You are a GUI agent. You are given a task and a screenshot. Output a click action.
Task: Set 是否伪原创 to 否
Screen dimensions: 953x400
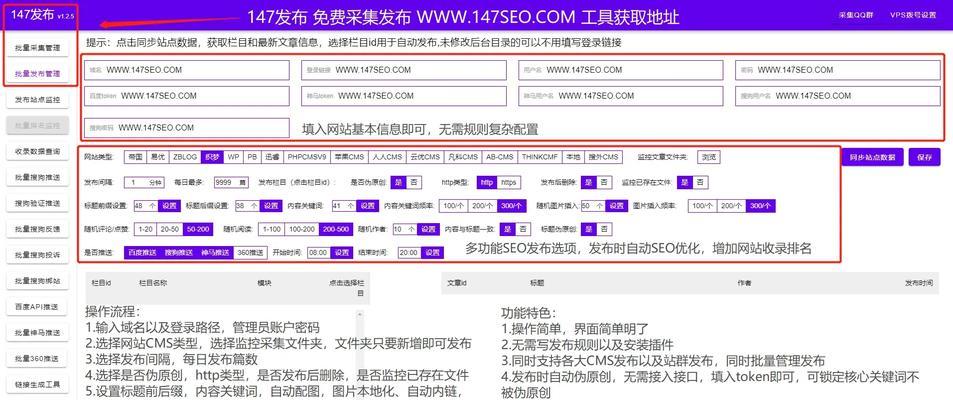point(413,182)
